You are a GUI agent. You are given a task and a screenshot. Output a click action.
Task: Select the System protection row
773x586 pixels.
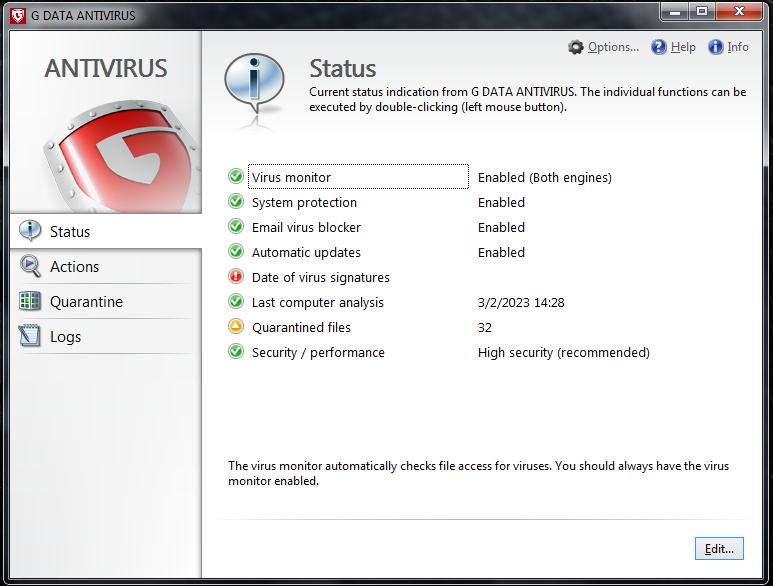pyautogui.click(x=358, y=202)
